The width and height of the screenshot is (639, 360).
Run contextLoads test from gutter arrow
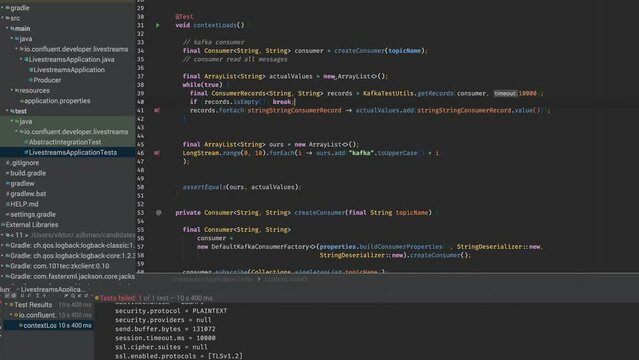tap(158, 25)
